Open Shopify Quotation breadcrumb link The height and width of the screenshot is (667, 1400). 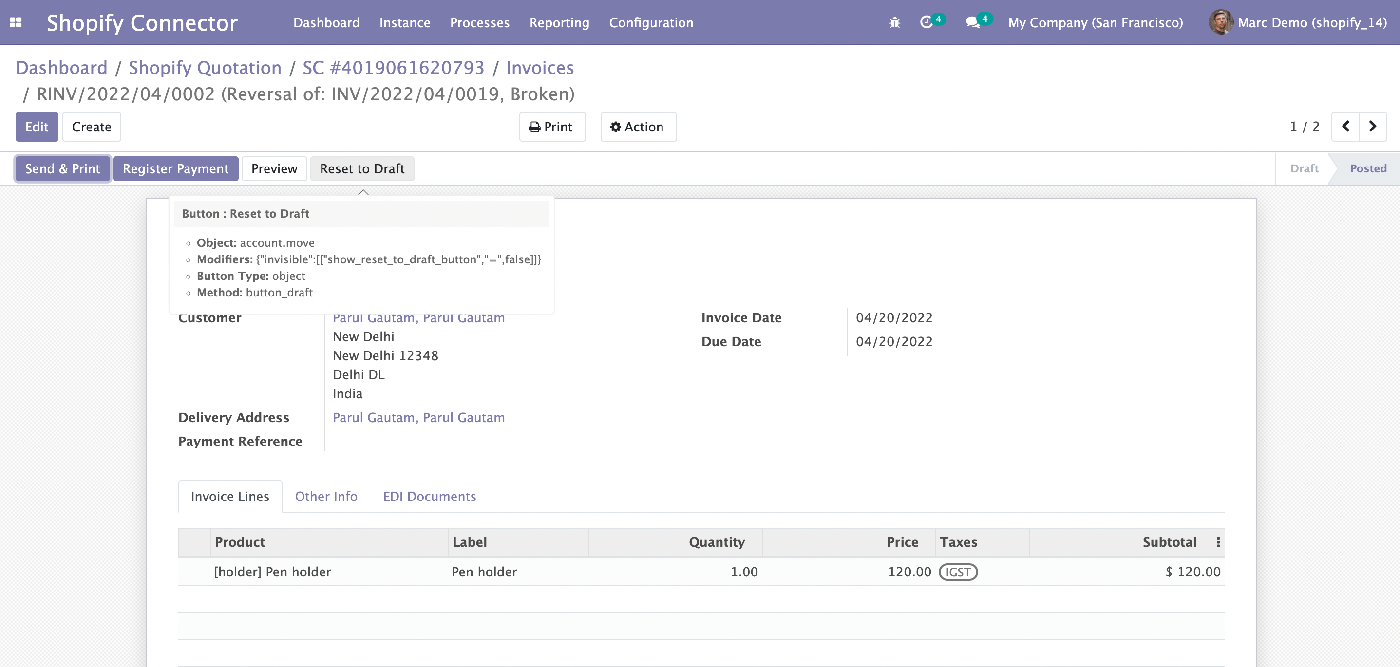tap(205, 68)
